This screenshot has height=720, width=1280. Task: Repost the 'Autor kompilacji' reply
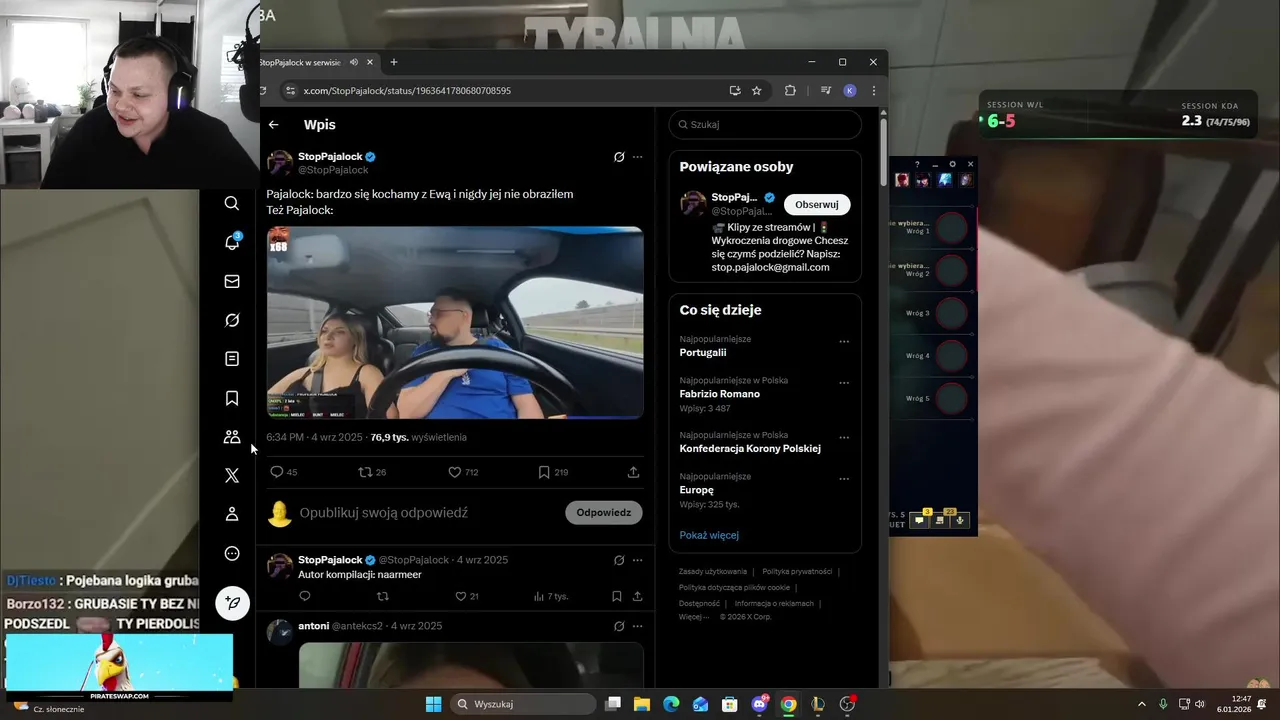click(382, 596)
